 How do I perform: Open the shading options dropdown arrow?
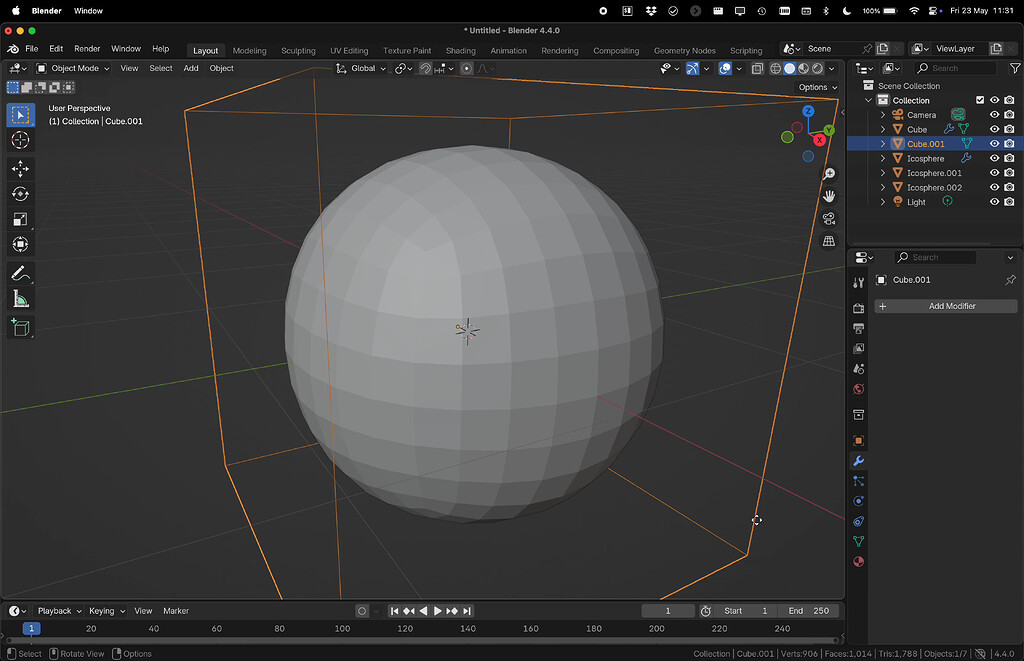pyautogui.click(x=832, y=69)
